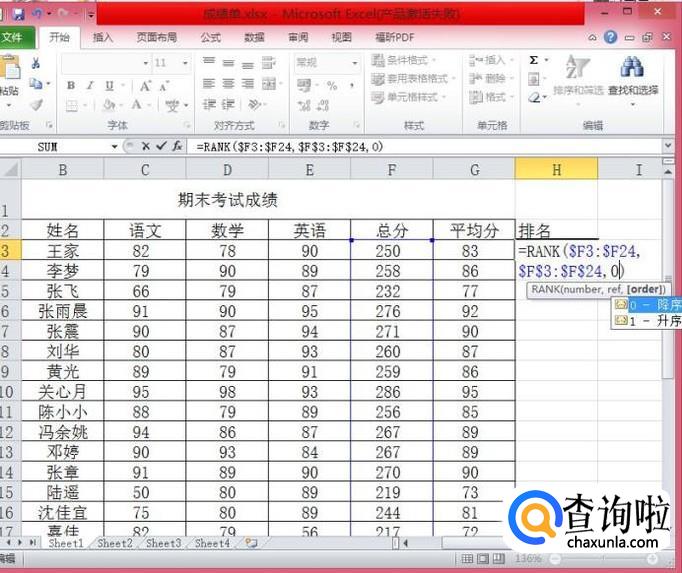Click the Format Painter brush icon
Image resolution: width=682 pixels, height=573 pixels.
(37, 104)
